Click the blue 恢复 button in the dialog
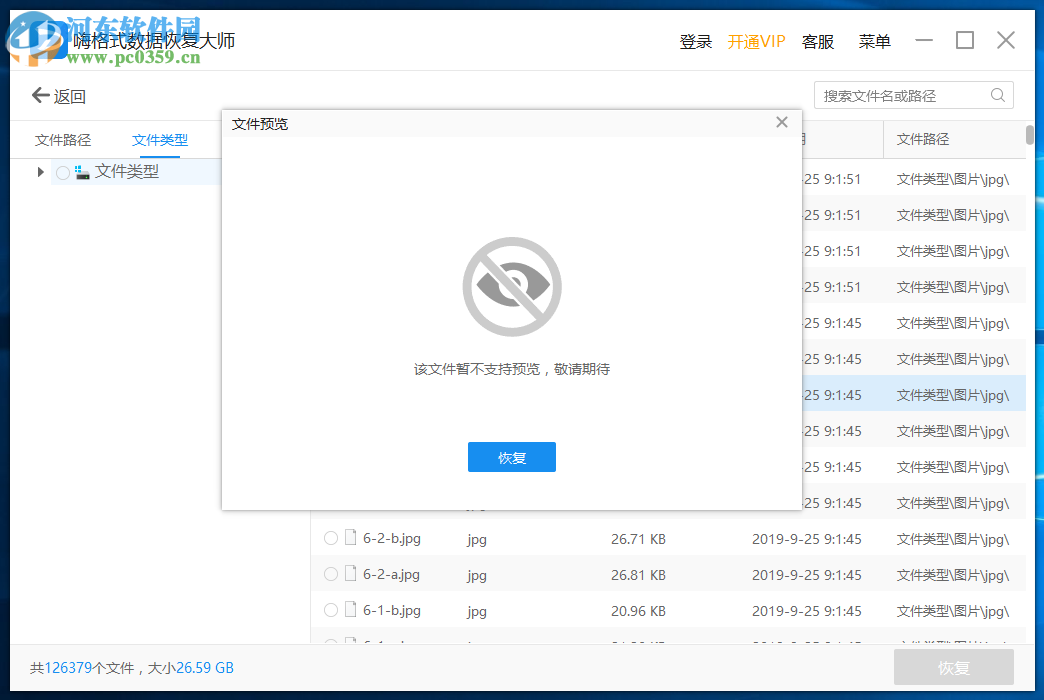This screenshot has height=700, width=1044. [x=511, y=457]
